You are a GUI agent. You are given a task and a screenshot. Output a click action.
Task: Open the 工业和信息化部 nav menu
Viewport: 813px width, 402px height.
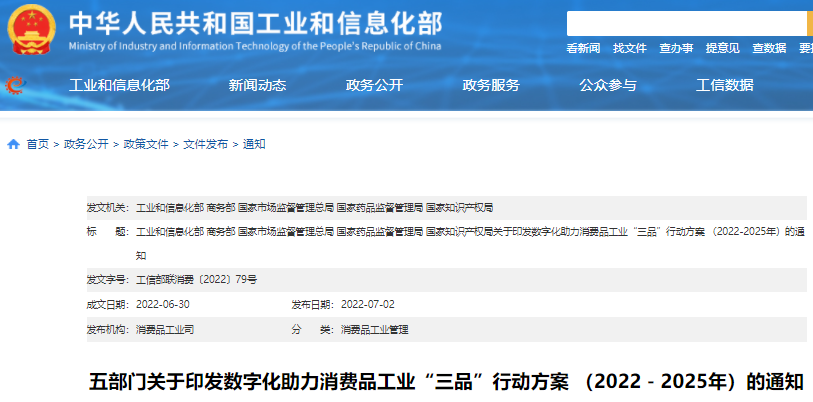(119, 85)
